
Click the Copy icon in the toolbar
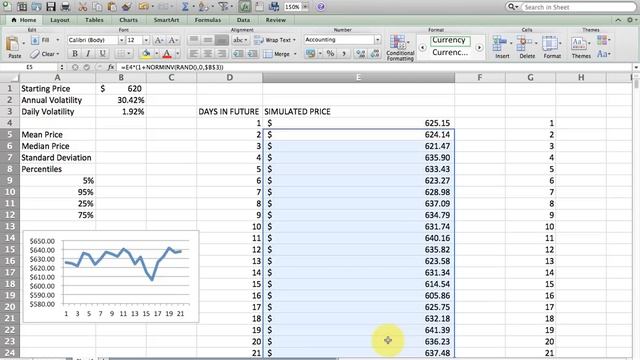point(97,7)
